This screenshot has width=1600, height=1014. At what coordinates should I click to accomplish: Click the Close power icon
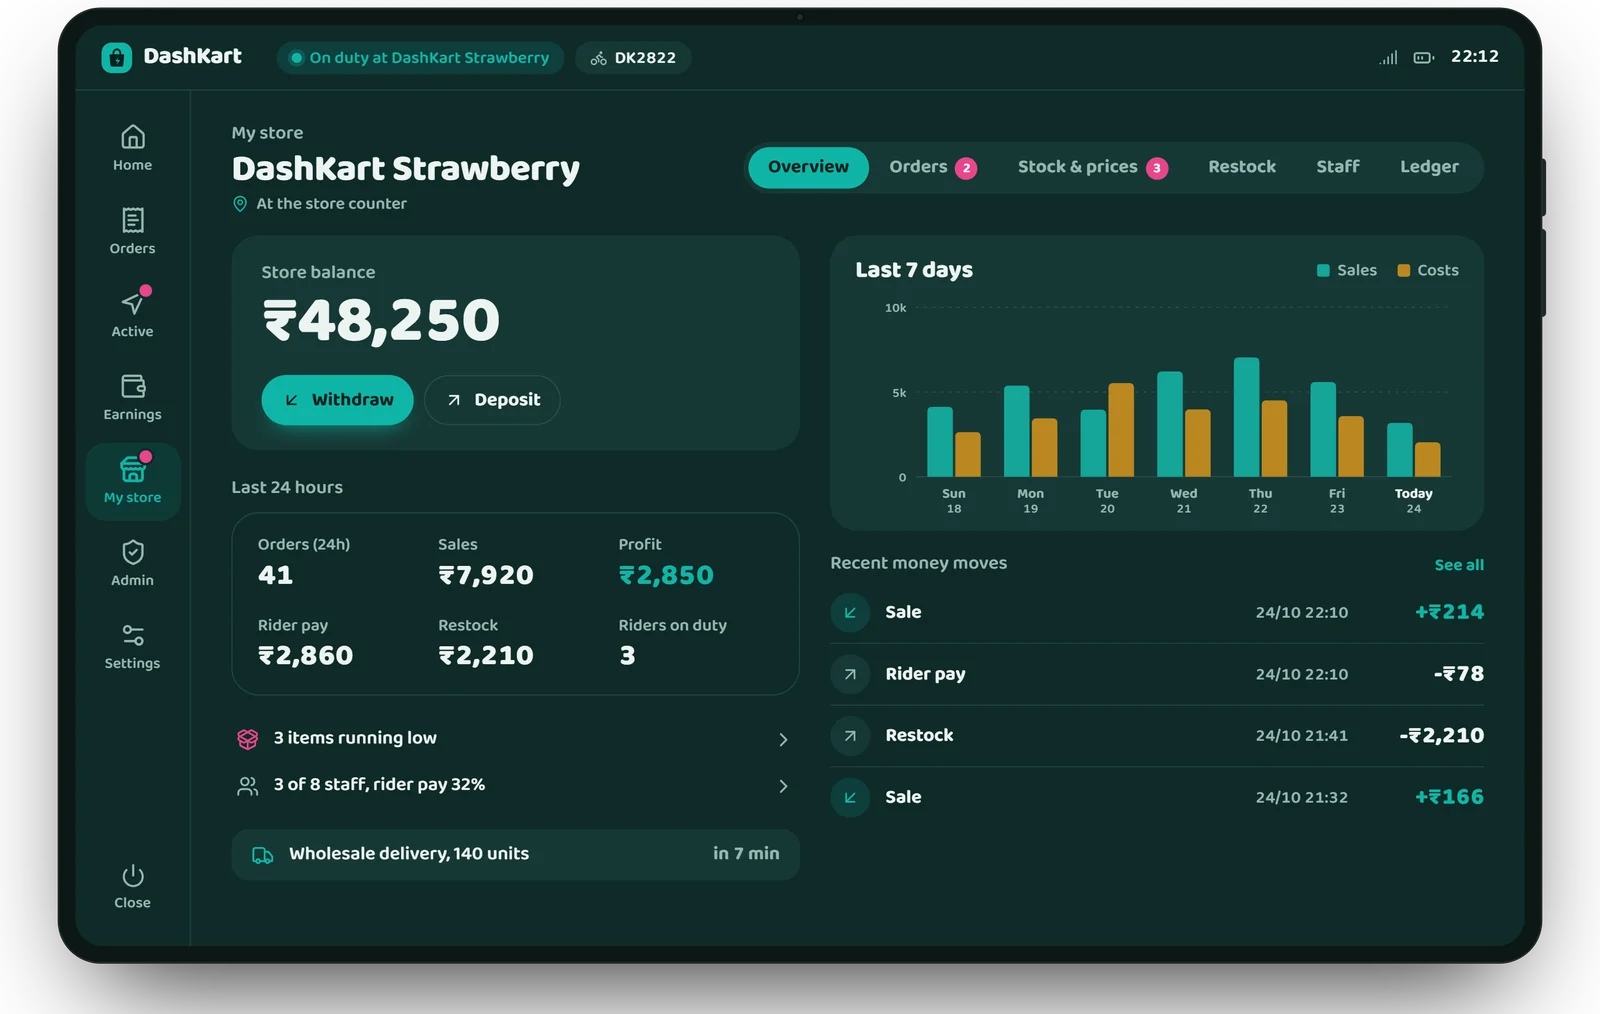point(133,876)
